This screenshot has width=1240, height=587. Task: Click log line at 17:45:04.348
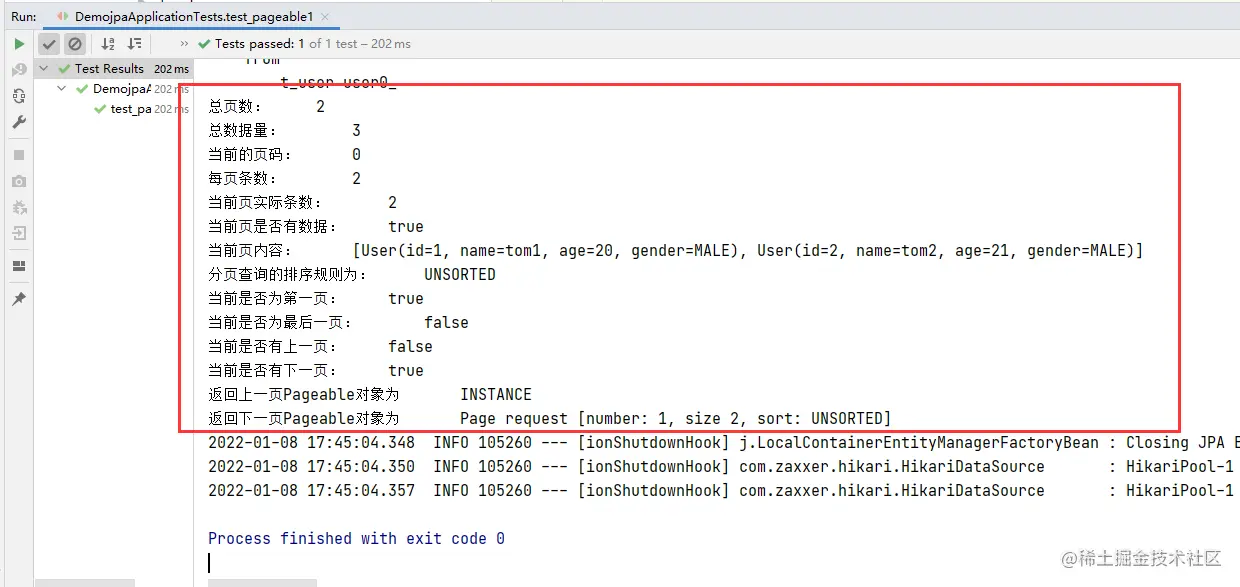[724, 443]
